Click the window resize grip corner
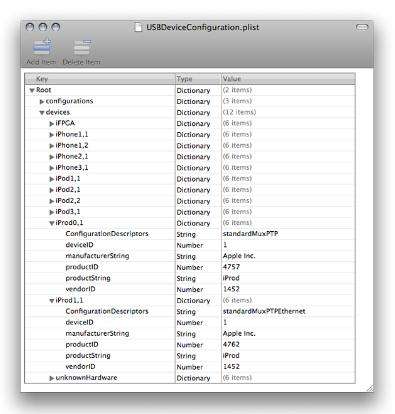 pyautogui.click(x=370, y=388)
